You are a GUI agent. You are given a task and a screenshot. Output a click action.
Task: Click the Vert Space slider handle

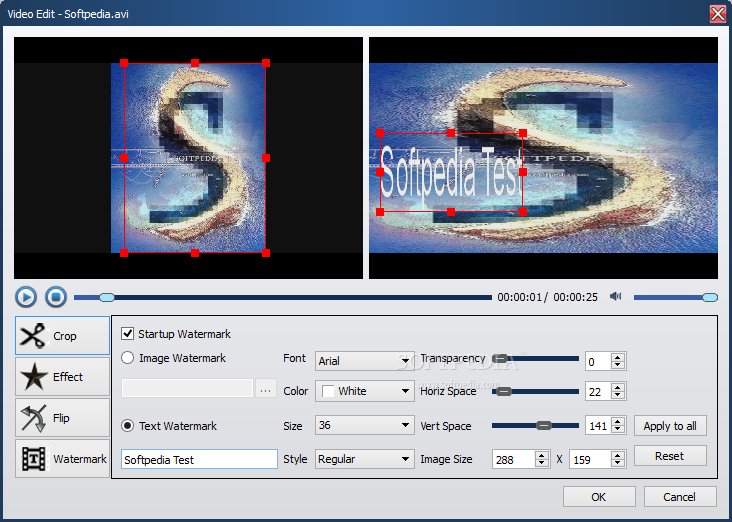coord(544,425)
